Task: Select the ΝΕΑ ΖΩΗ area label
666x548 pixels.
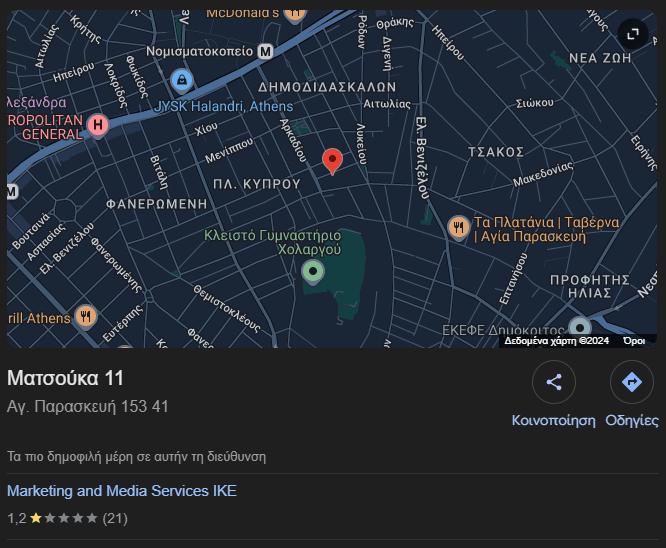Action: 600,58
